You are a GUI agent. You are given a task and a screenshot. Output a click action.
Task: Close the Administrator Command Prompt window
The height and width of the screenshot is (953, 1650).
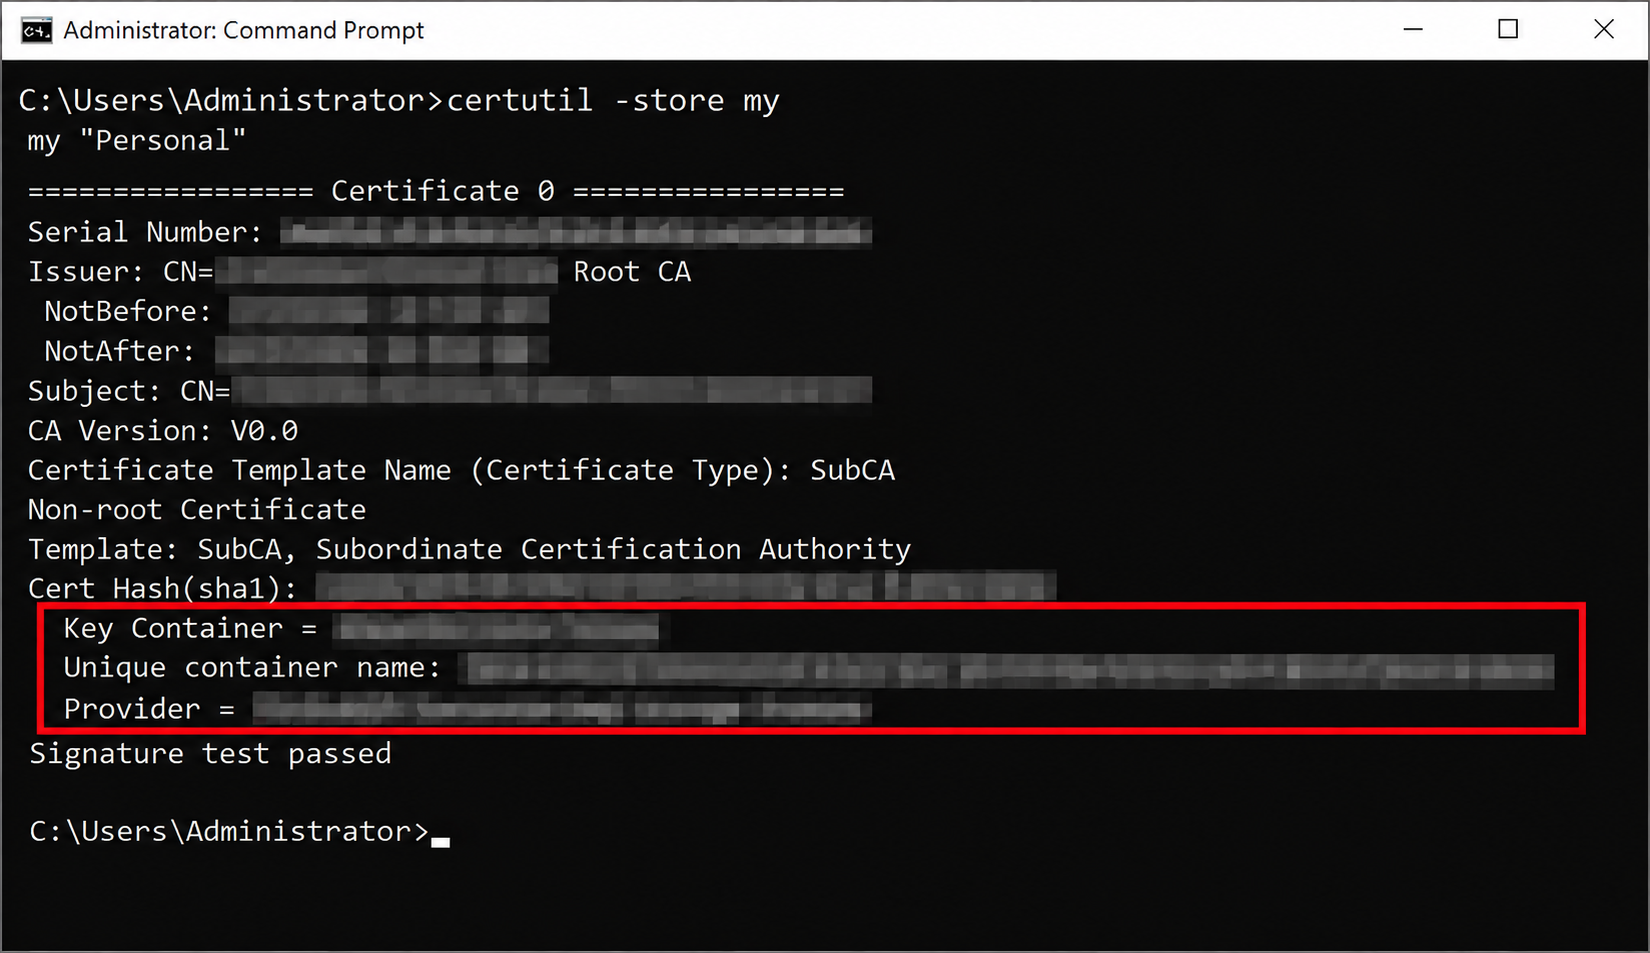[1603, 30]
